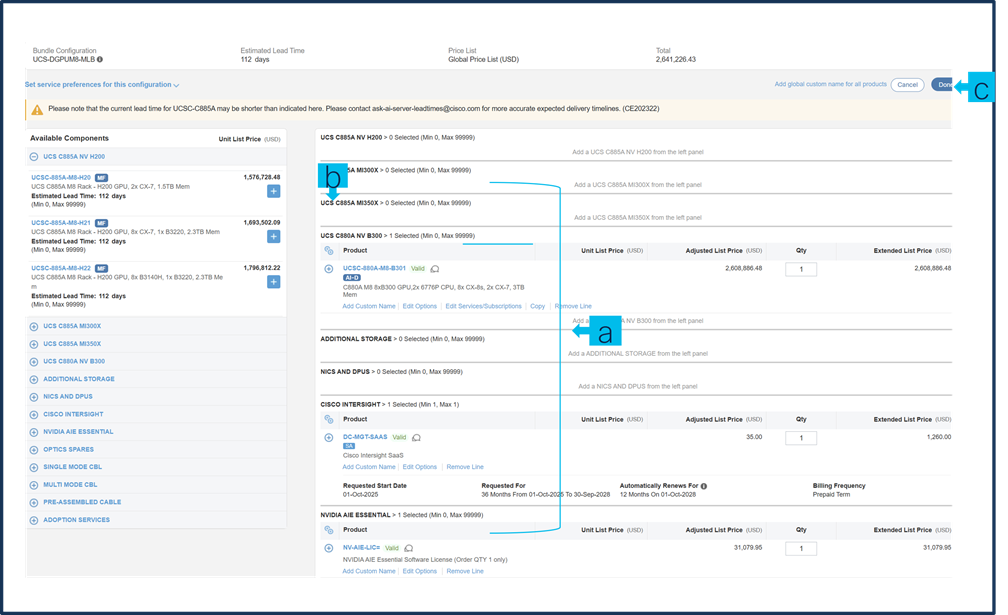1008x615 pixels.
Task: Expand the CISCO INTERSIGHT category
Action: 34,414
